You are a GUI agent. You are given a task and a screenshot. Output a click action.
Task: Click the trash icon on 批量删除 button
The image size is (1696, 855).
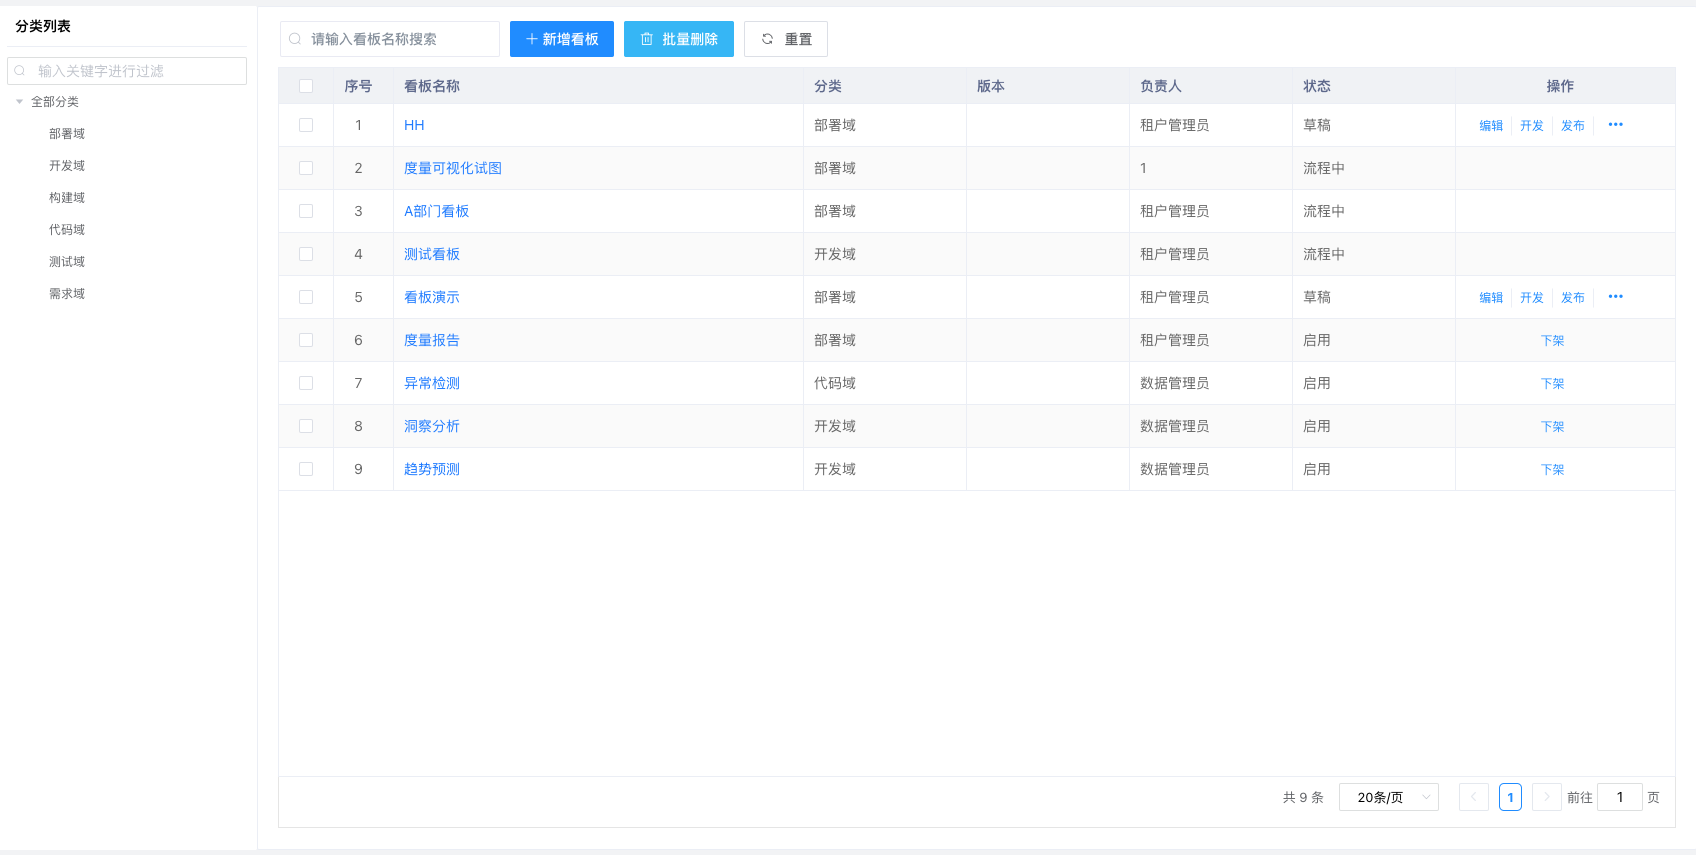(647, 39)
